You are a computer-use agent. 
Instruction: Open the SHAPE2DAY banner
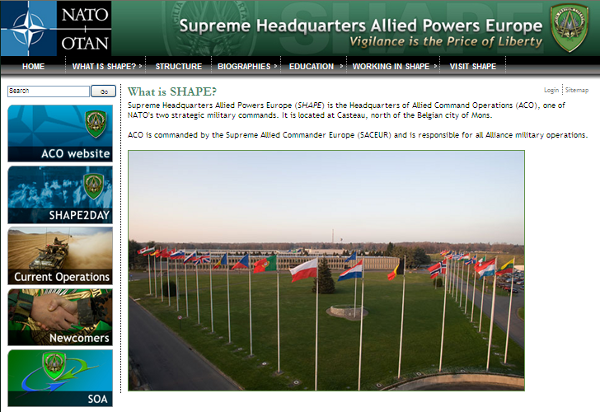coord(60,195)
